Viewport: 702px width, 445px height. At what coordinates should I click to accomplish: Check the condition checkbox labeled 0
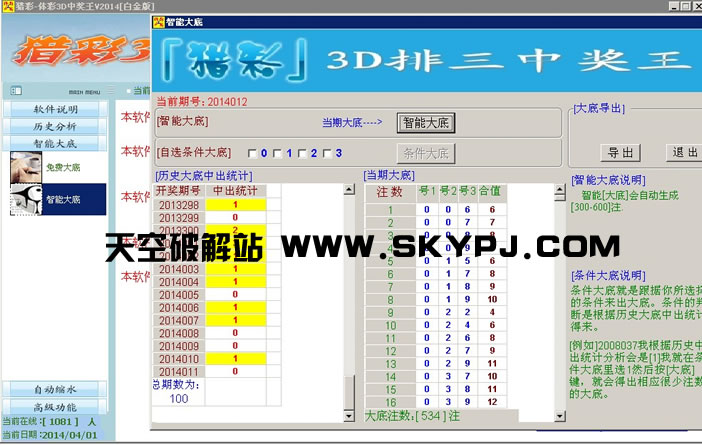(x=252, y=153)
